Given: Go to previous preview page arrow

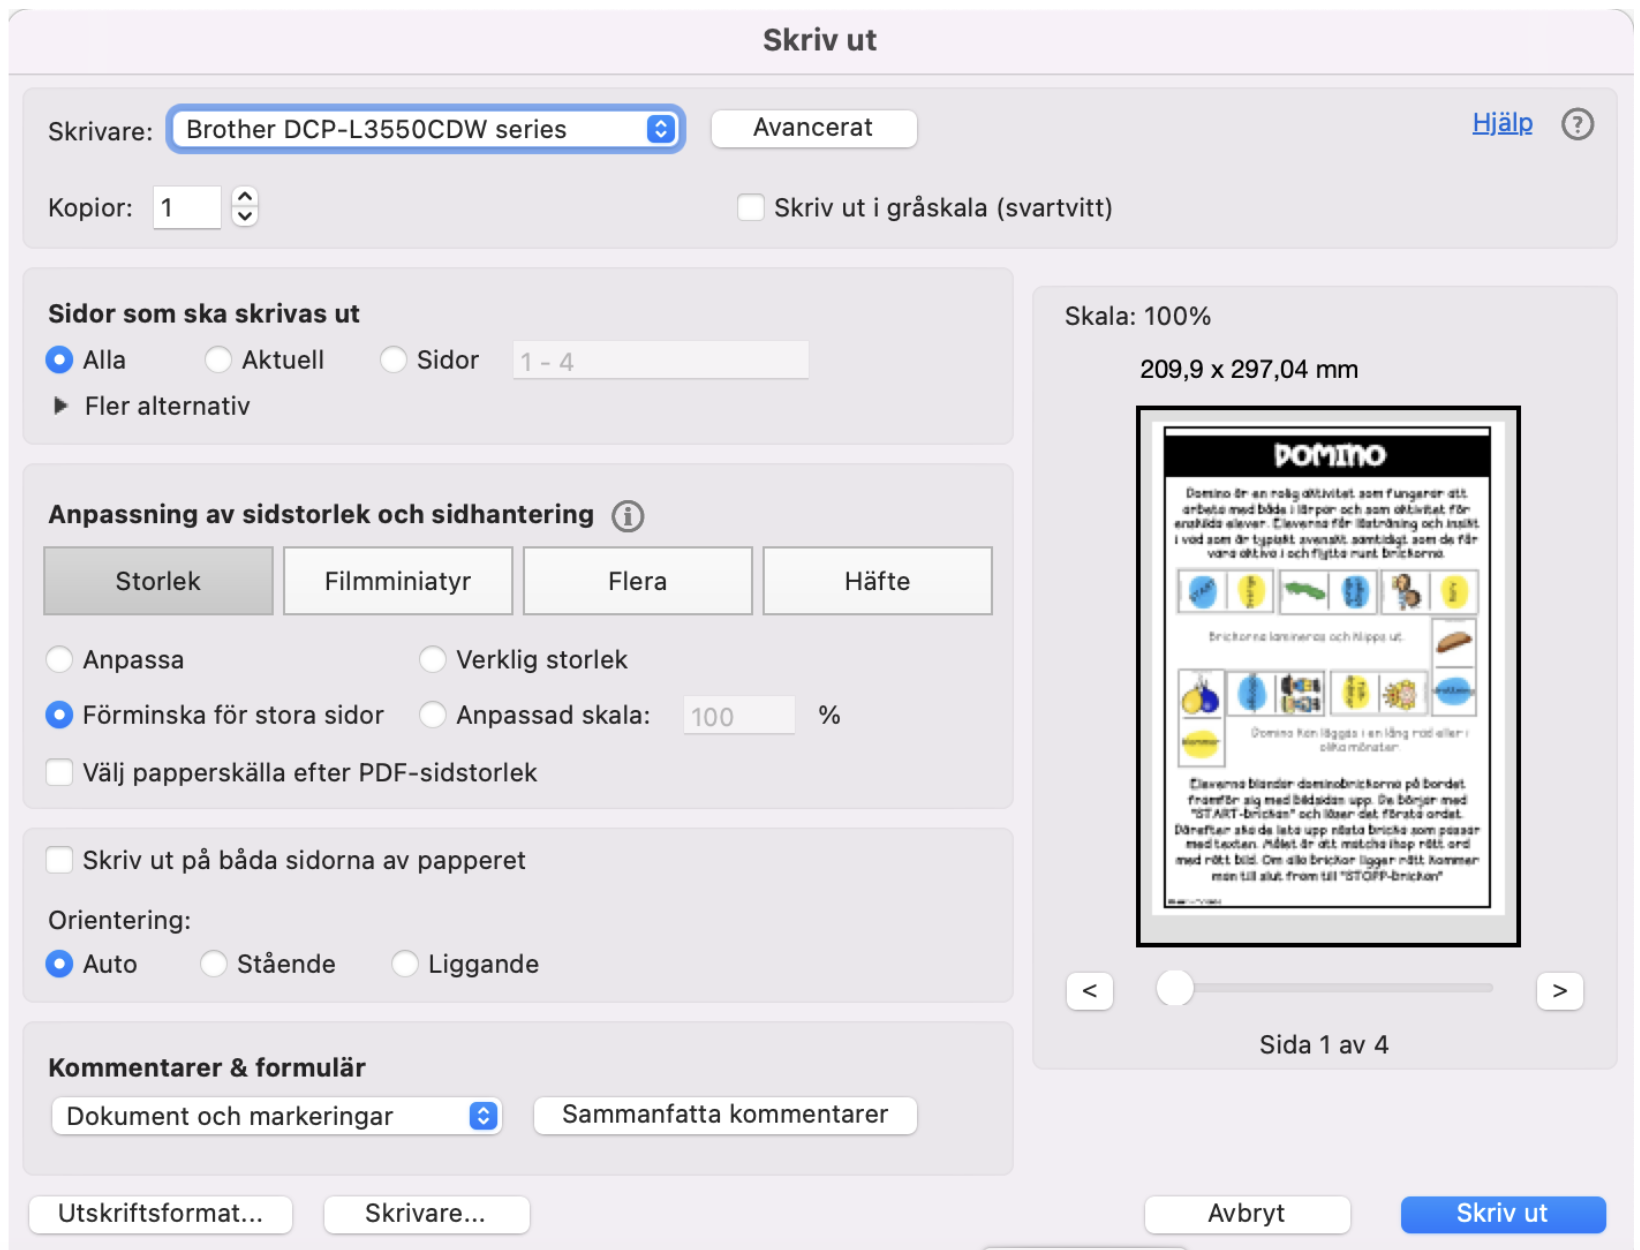Looking at the screenshot, I should 1090,991.
